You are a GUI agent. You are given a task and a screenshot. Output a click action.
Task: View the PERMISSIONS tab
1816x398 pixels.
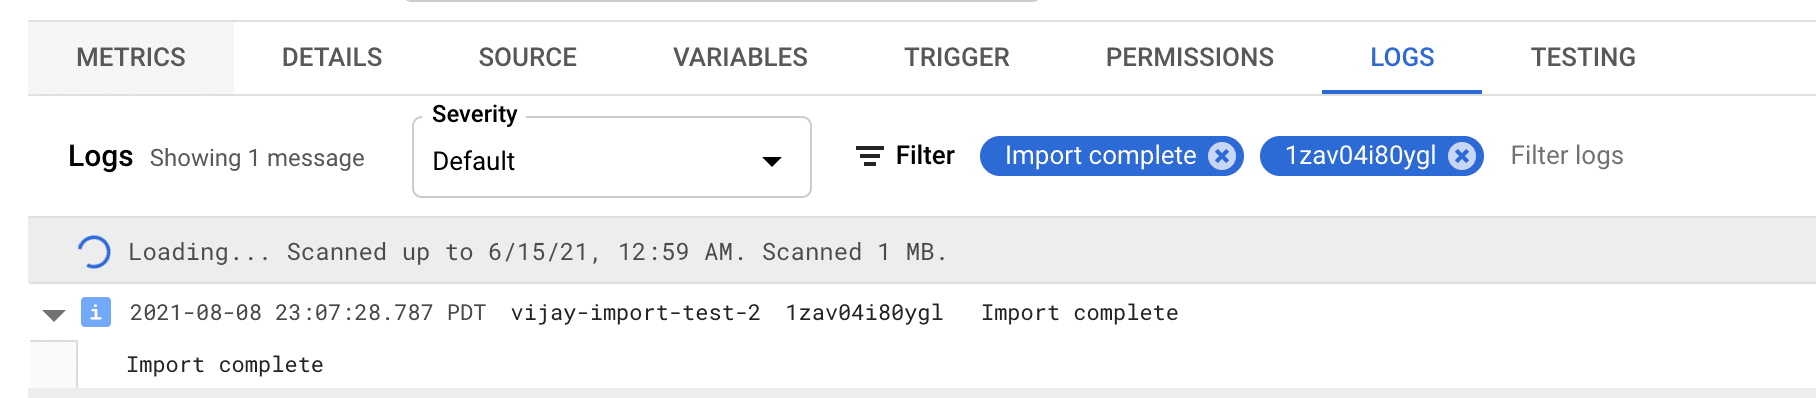pos(1190,57)
